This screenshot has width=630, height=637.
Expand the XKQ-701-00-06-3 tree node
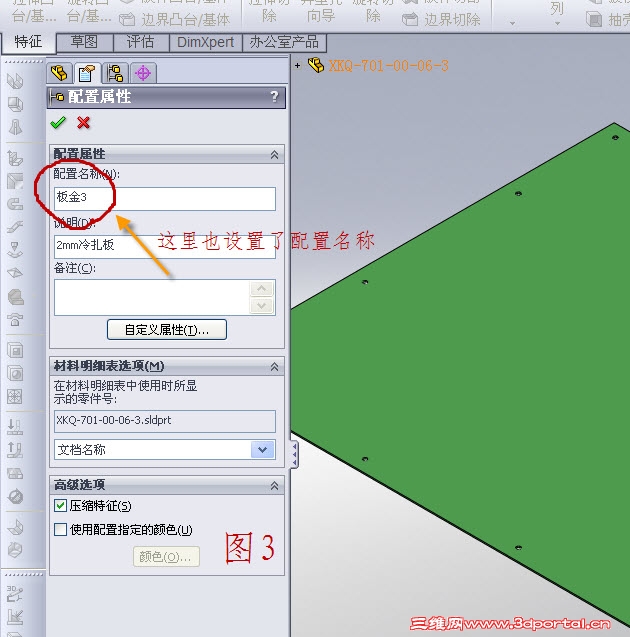tap(298, 65)
